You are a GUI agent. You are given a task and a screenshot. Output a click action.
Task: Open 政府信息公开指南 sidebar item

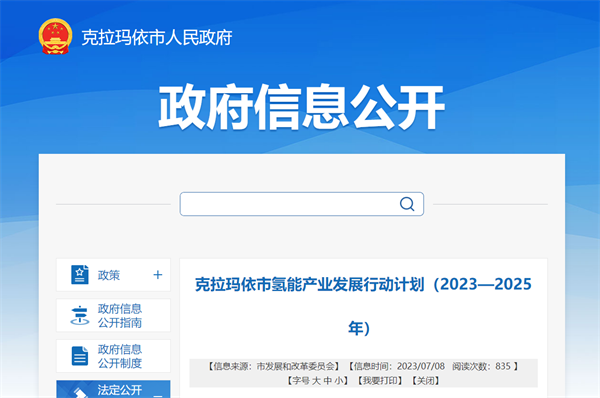pyautogui.click(x=113, y=315)
